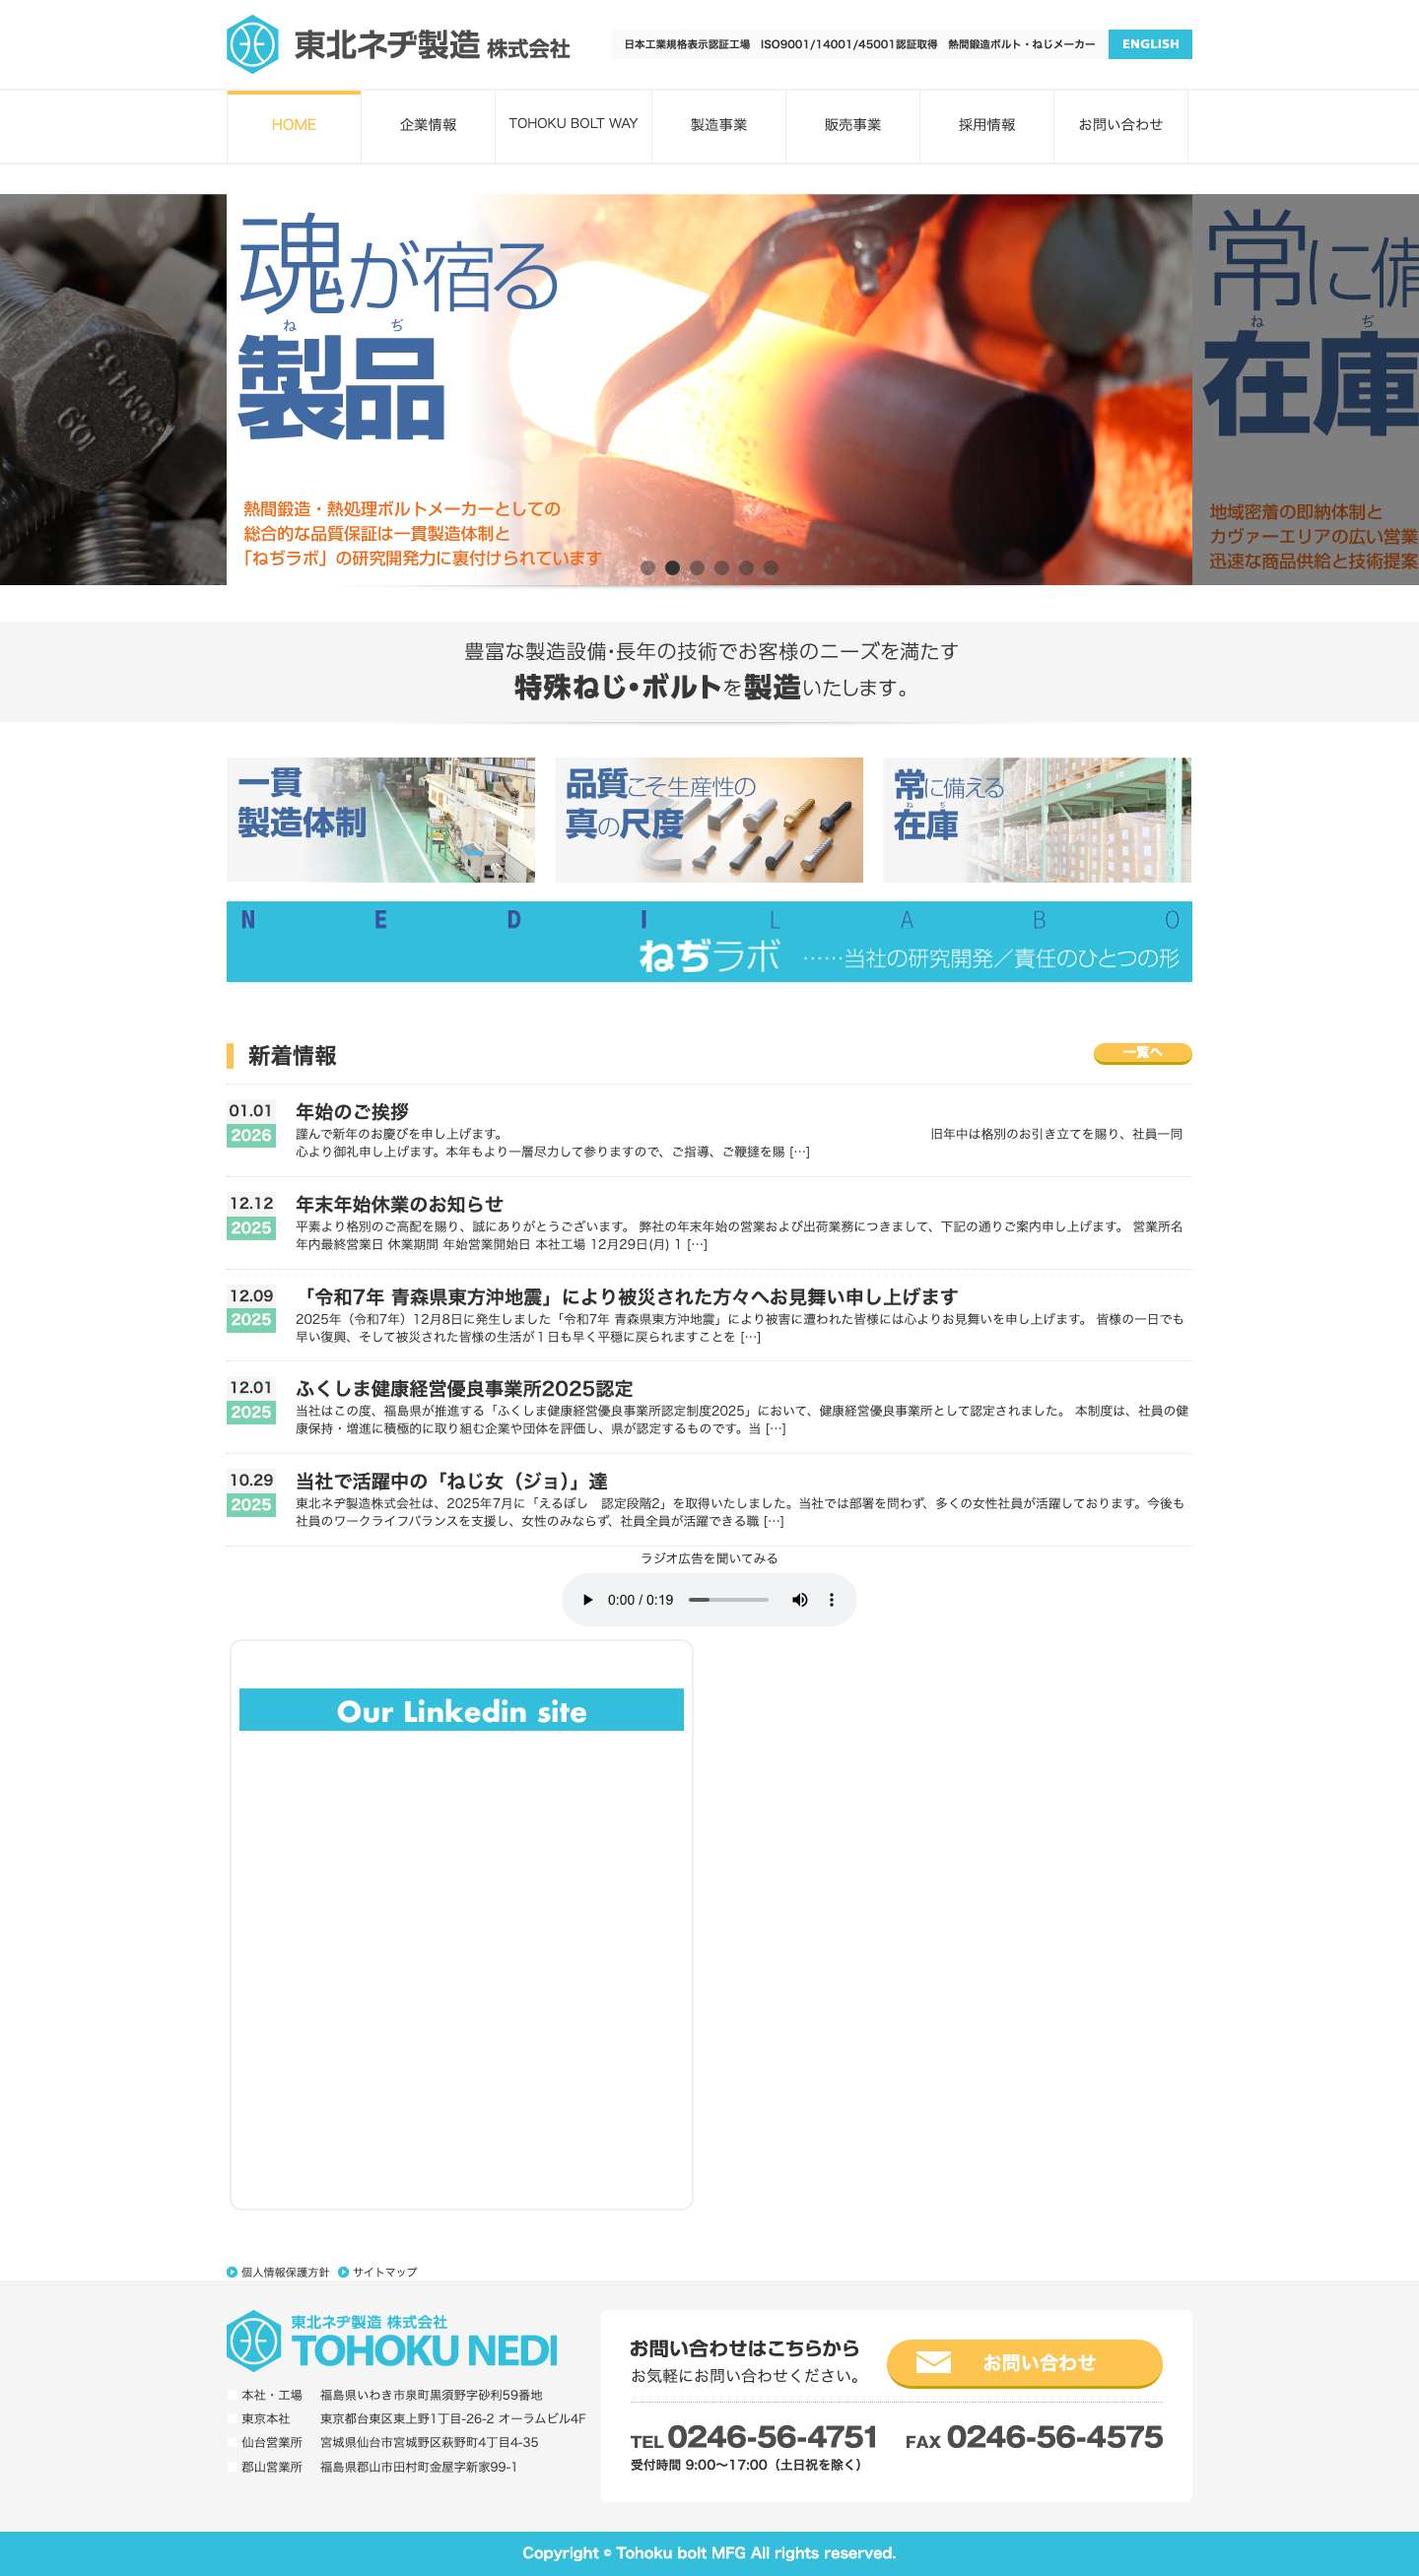Click the Tohoku Neji hexagon logo in header

252,45
